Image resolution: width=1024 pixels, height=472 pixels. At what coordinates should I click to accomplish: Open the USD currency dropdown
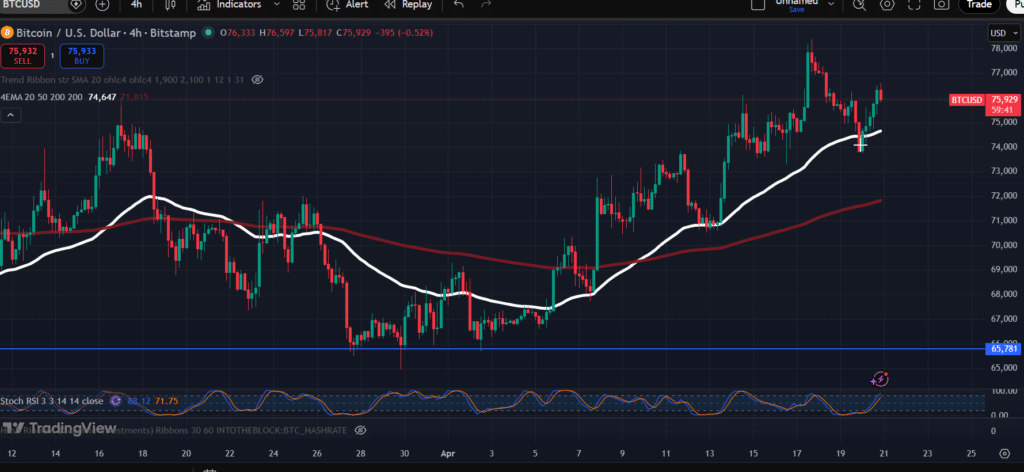pos(1000,33)
